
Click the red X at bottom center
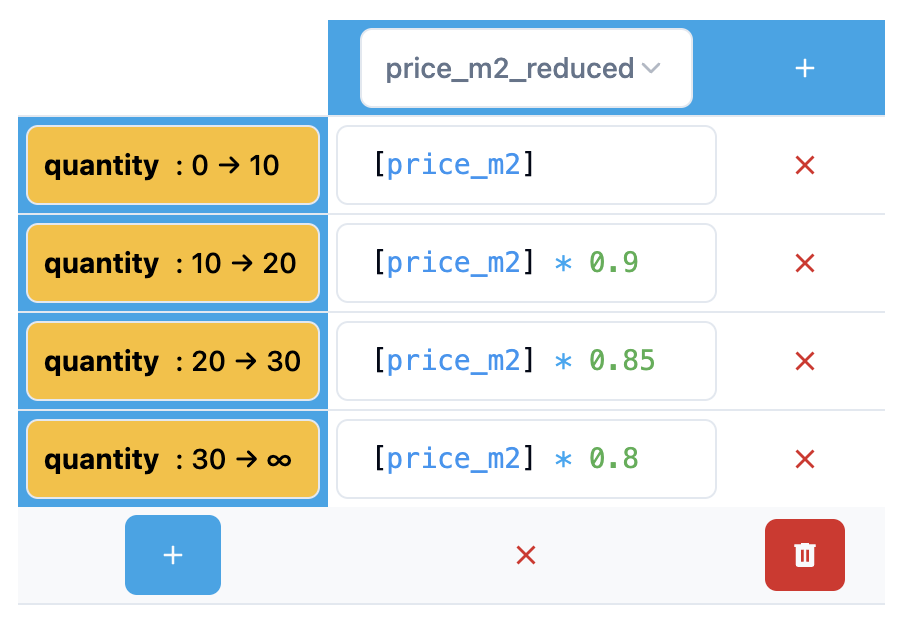(526, 555)
